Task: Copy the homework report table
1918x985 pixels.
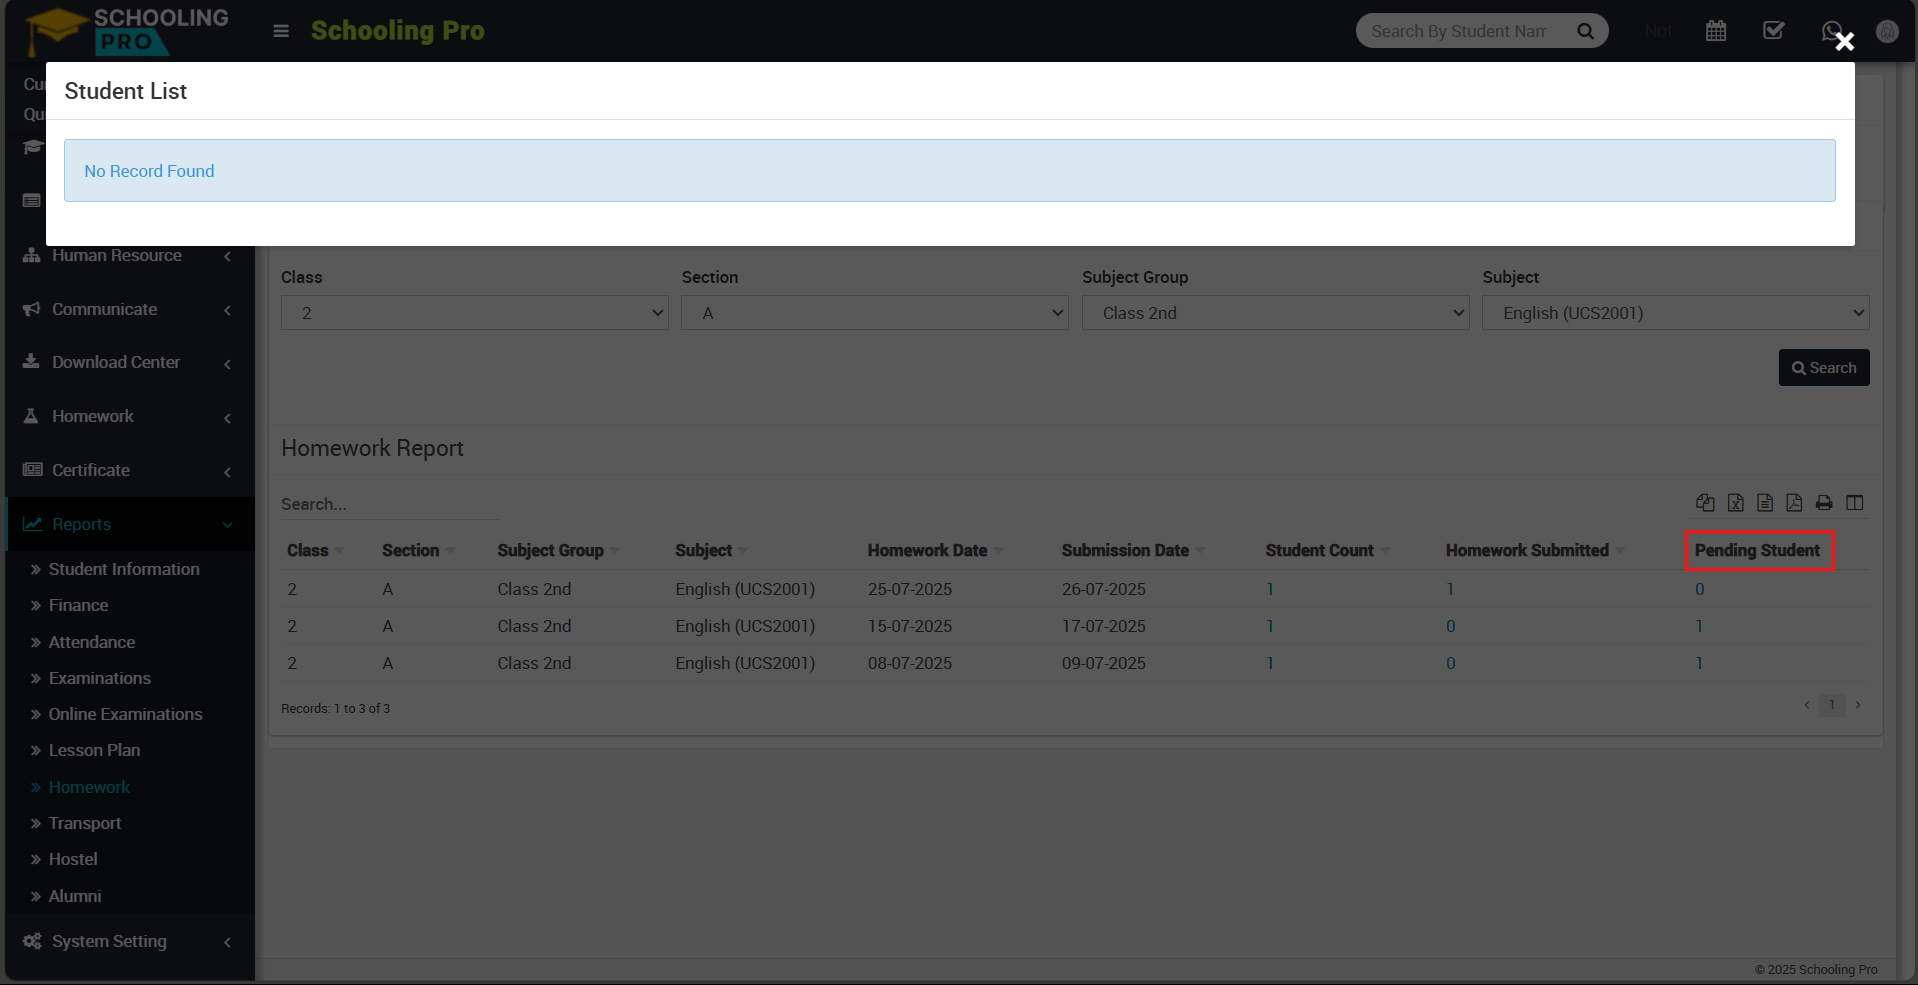Action: [1706, 503]
